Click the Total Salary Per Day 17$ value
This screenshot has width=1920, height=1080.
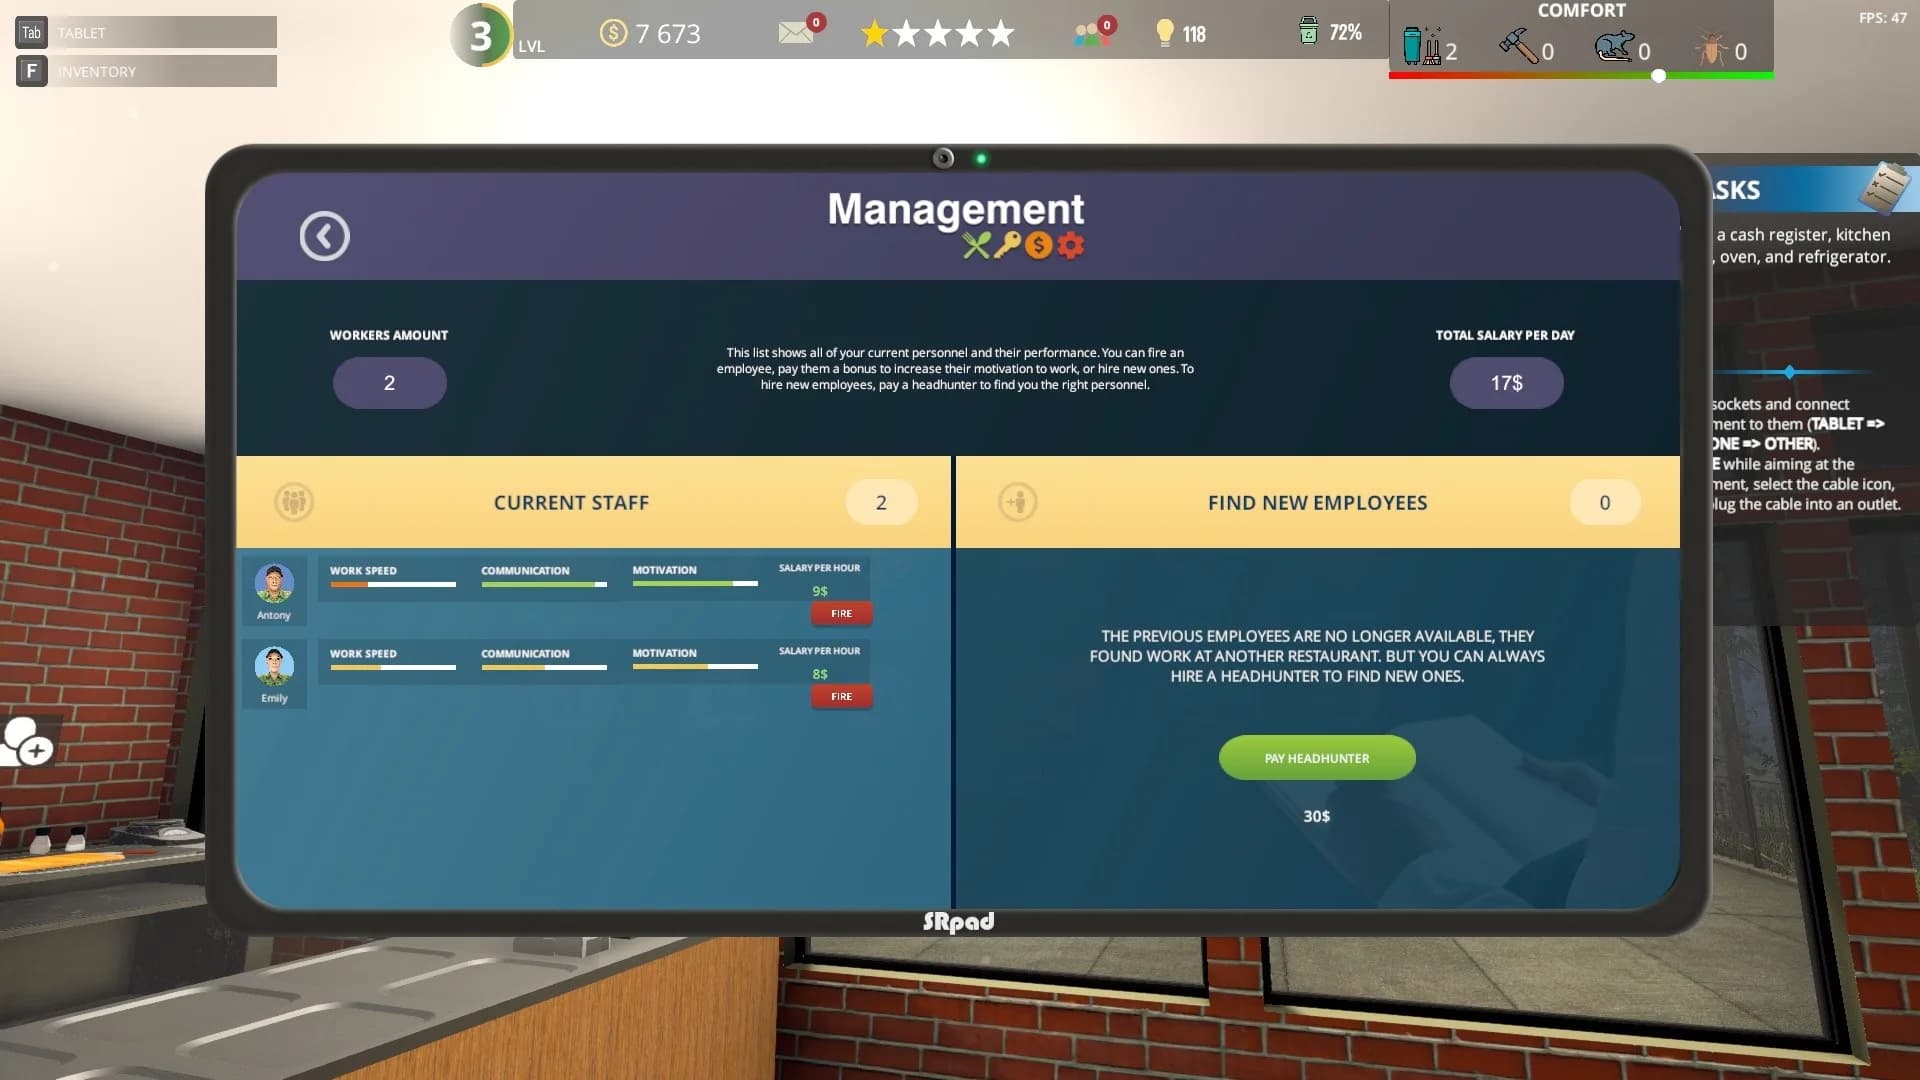(x=1506, y=383)
